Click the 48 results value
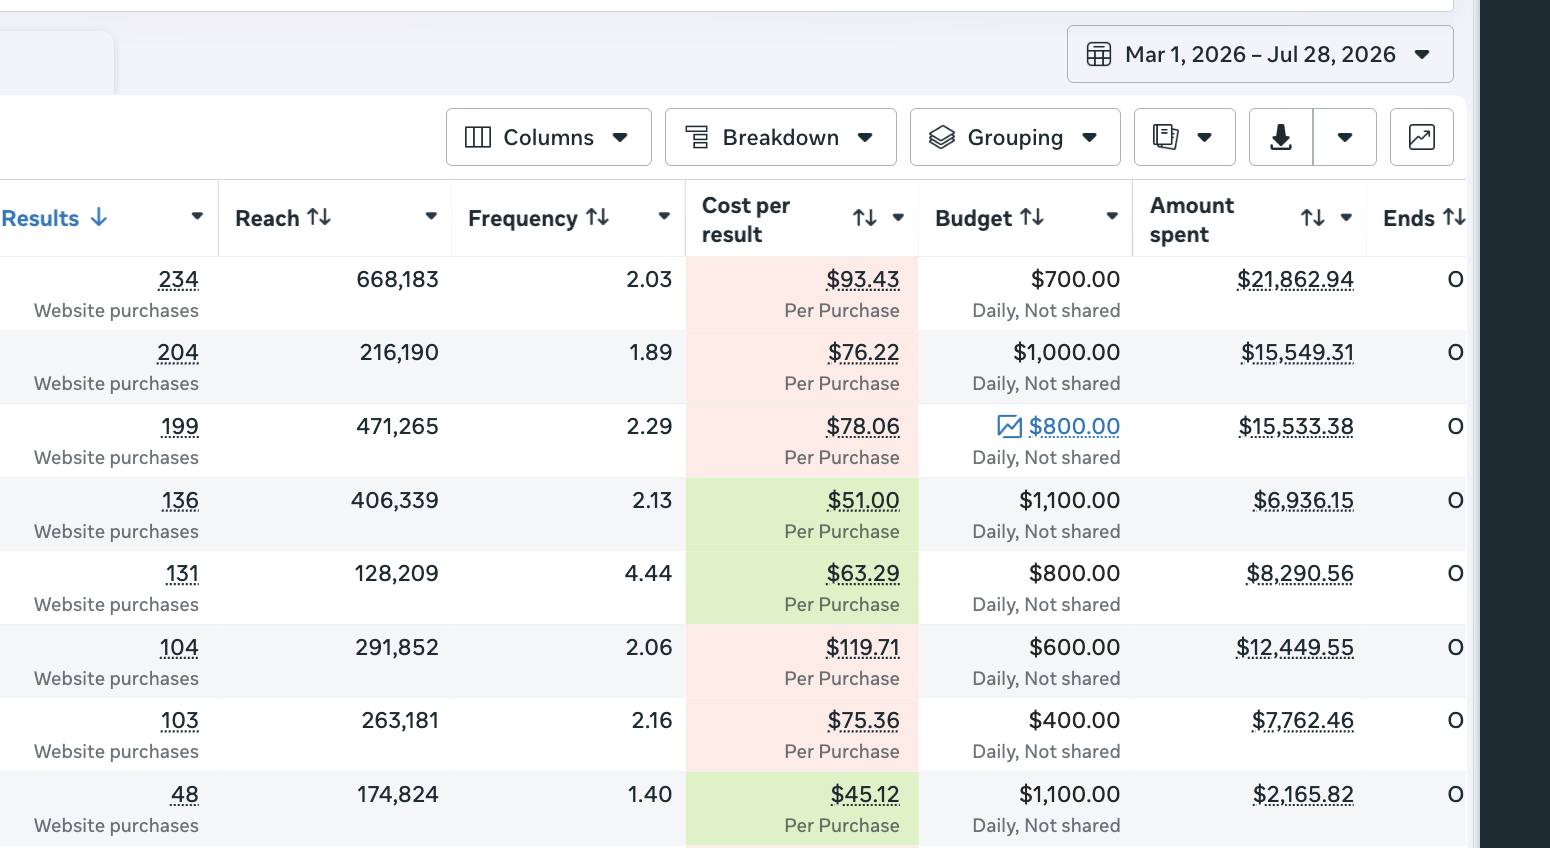Image resolution: width=1550 pixels, height=848 pixels. click(185, 795)
